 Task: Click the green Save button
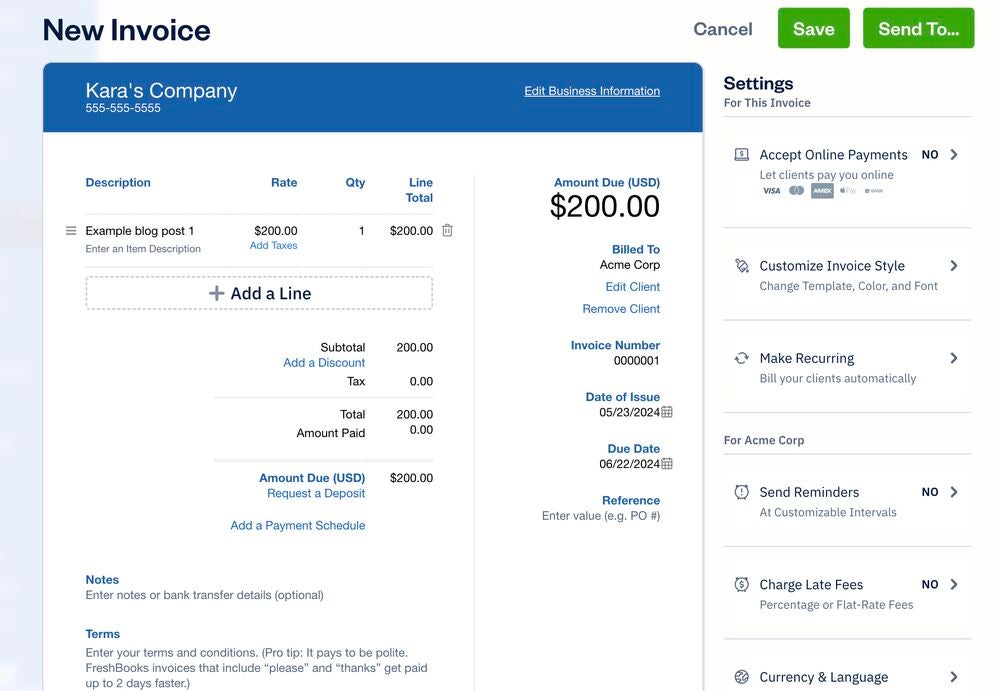click(813, 28)
